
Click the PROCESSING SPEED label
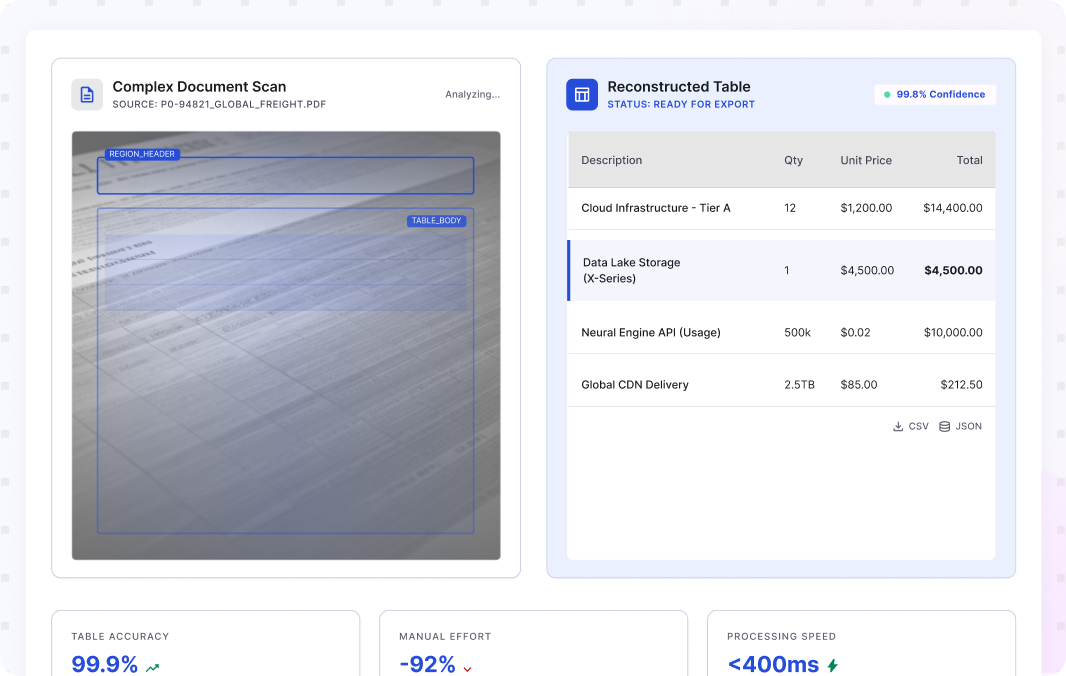tap(781, 637)
